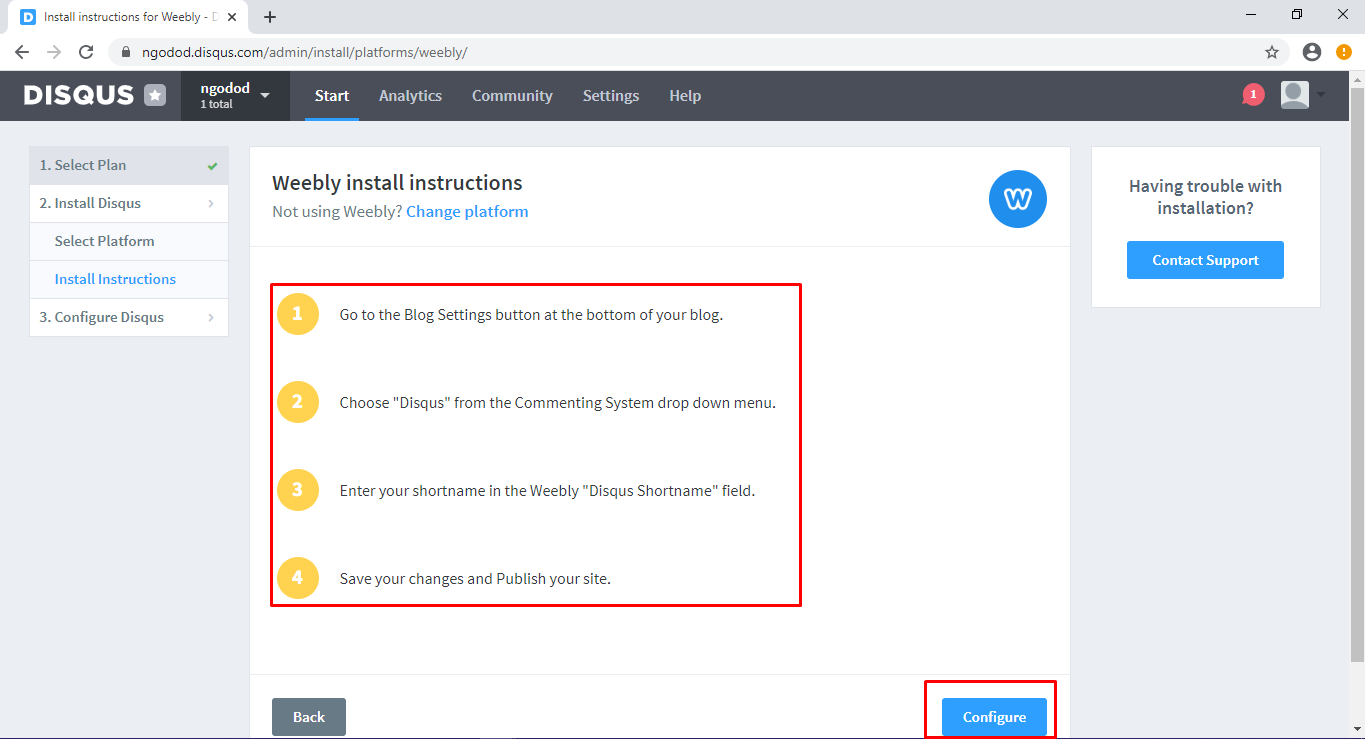Open the notifications bubble showing 1
The height and width of the screenshot is (739, 1365).
click(x=1253, y=95)
